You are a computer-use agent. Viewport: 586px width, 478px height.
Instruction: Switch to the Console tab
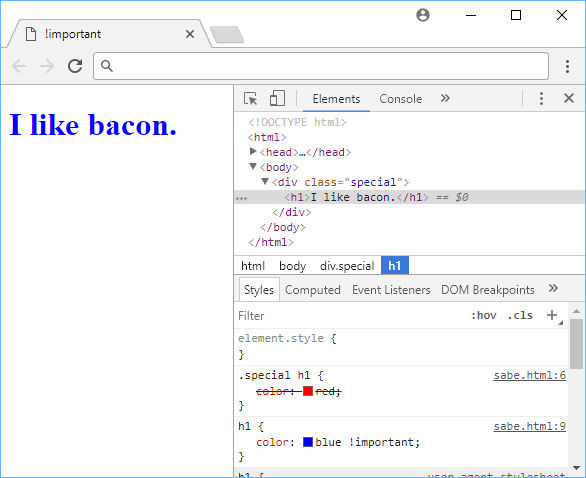pyautogui.click(x=401, y=99)
